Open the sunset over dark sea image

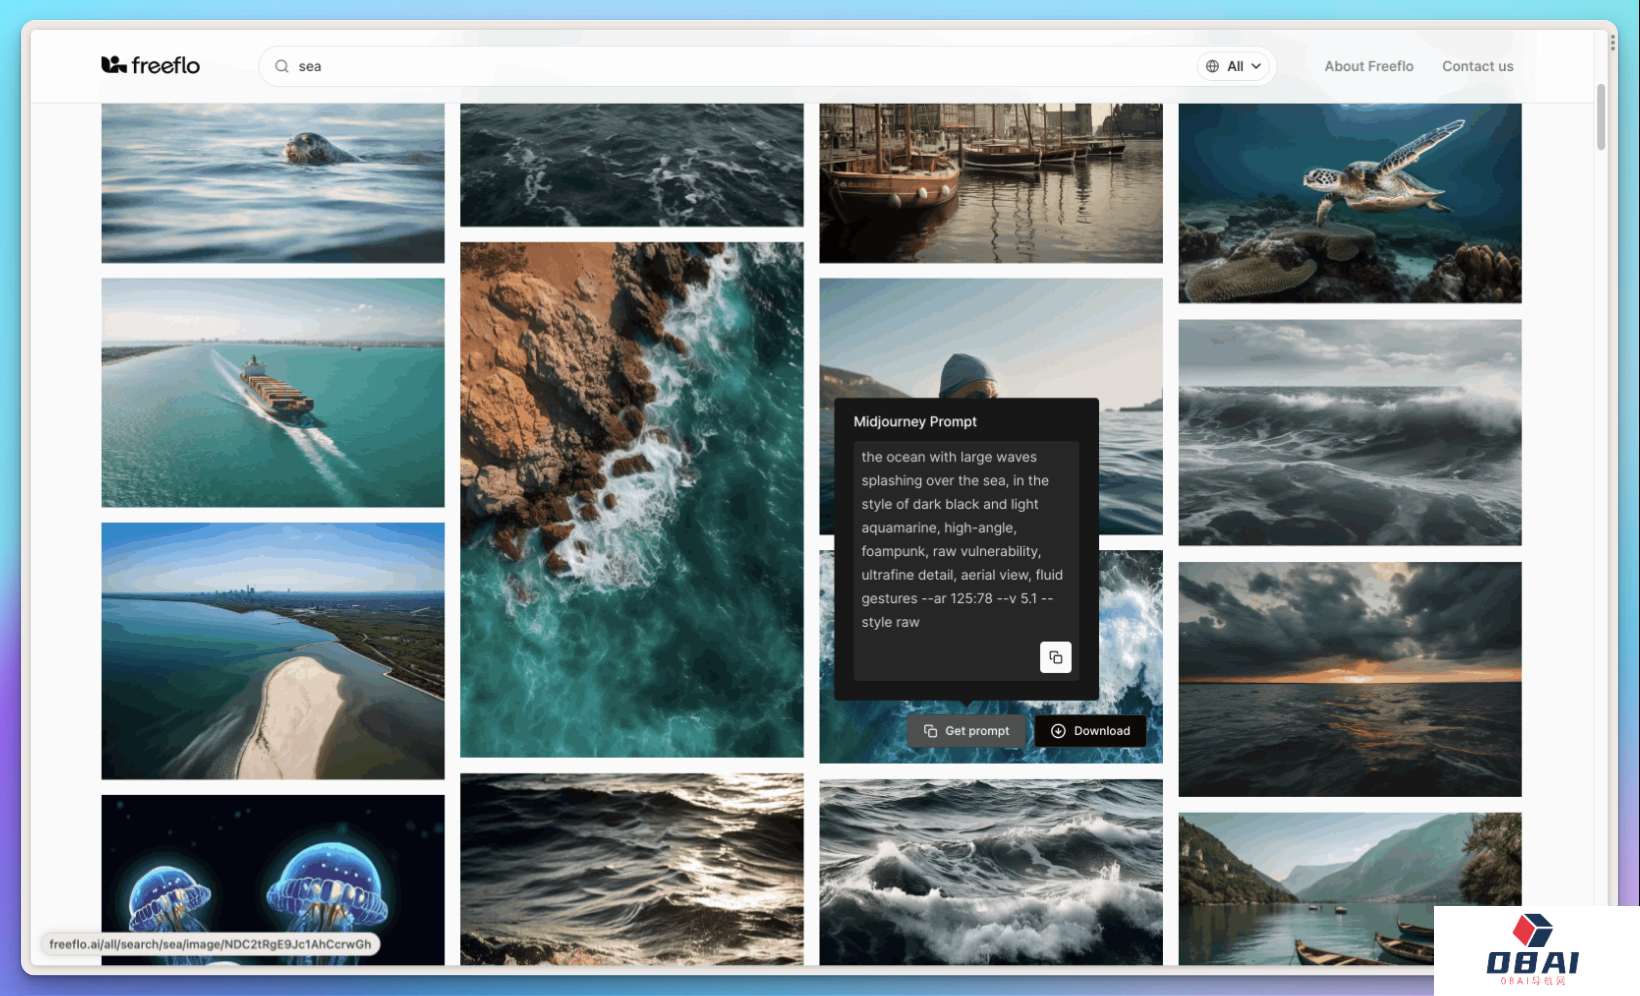[1349, 679]
